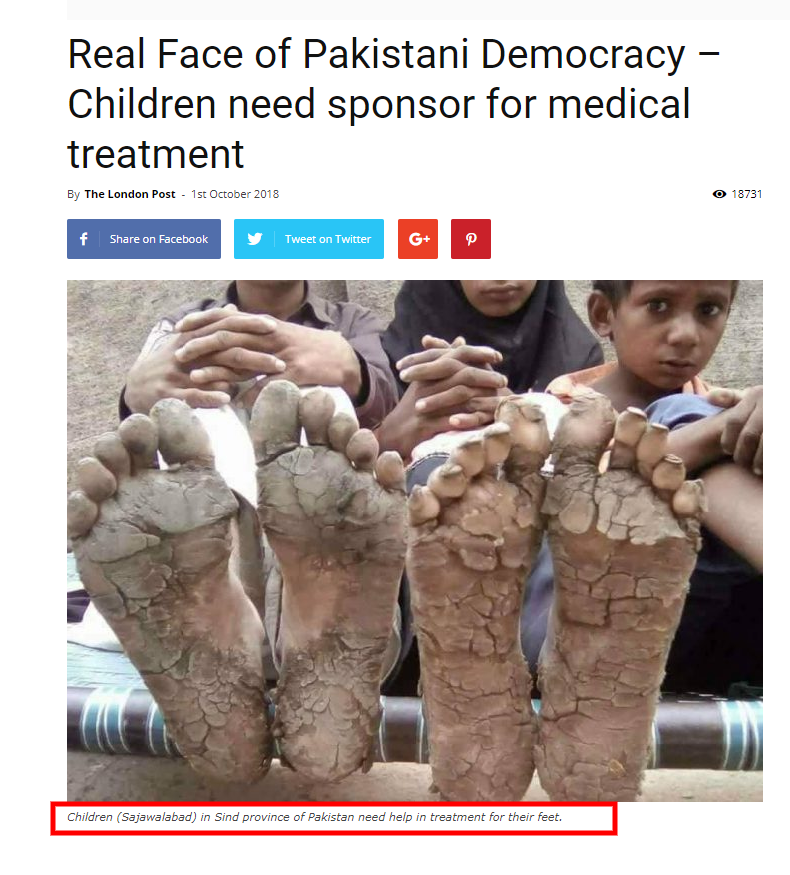The image size is (790, 875).
Task: Click the eye views icon
Action: click(719, 194)
